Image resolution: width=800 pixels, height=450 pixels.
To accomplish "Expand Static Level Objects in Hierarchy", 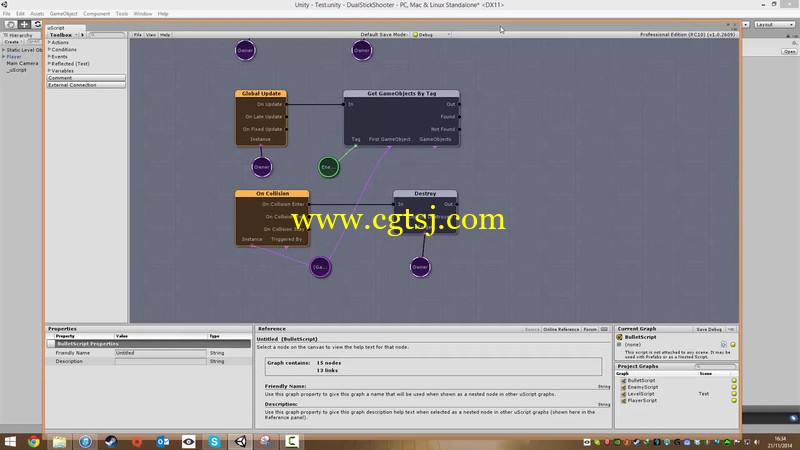I will (x=4, y=50).
